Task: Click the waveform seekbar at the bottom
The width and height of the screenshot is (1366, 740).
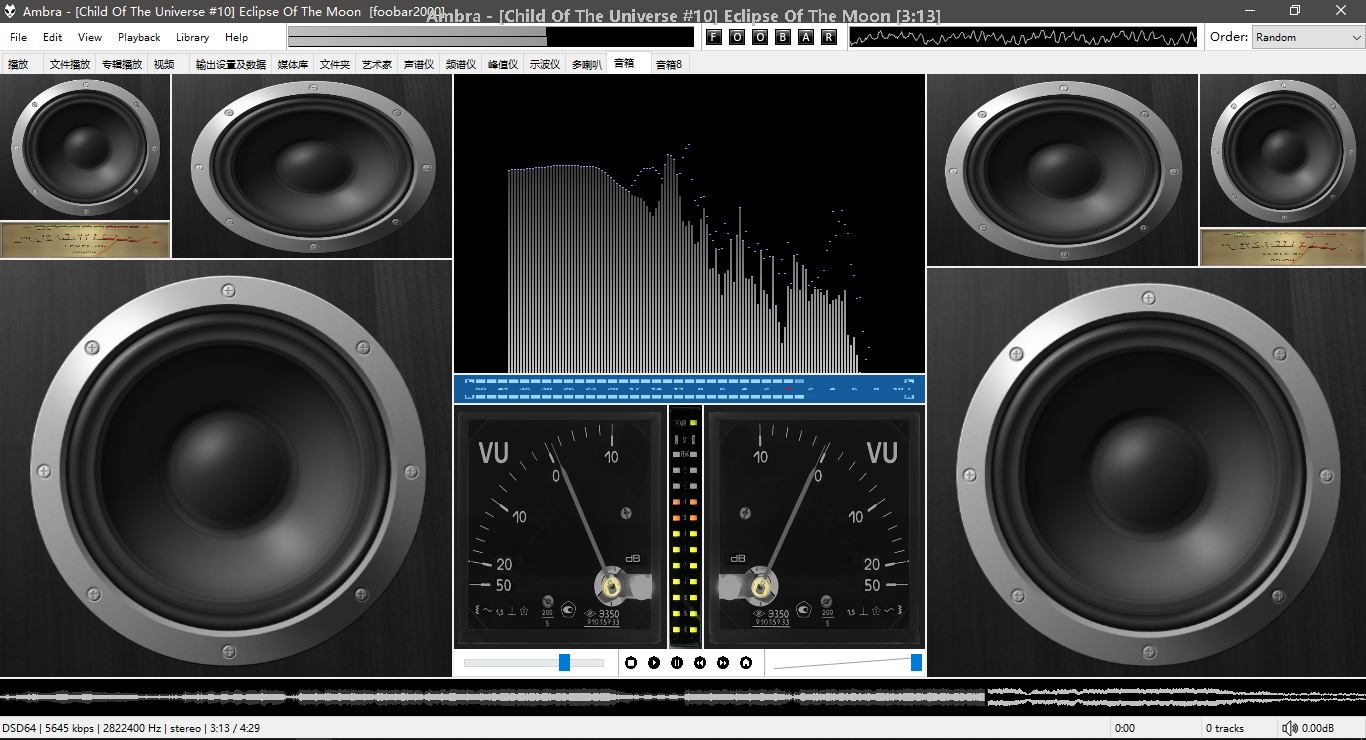Action: (683, 696)
